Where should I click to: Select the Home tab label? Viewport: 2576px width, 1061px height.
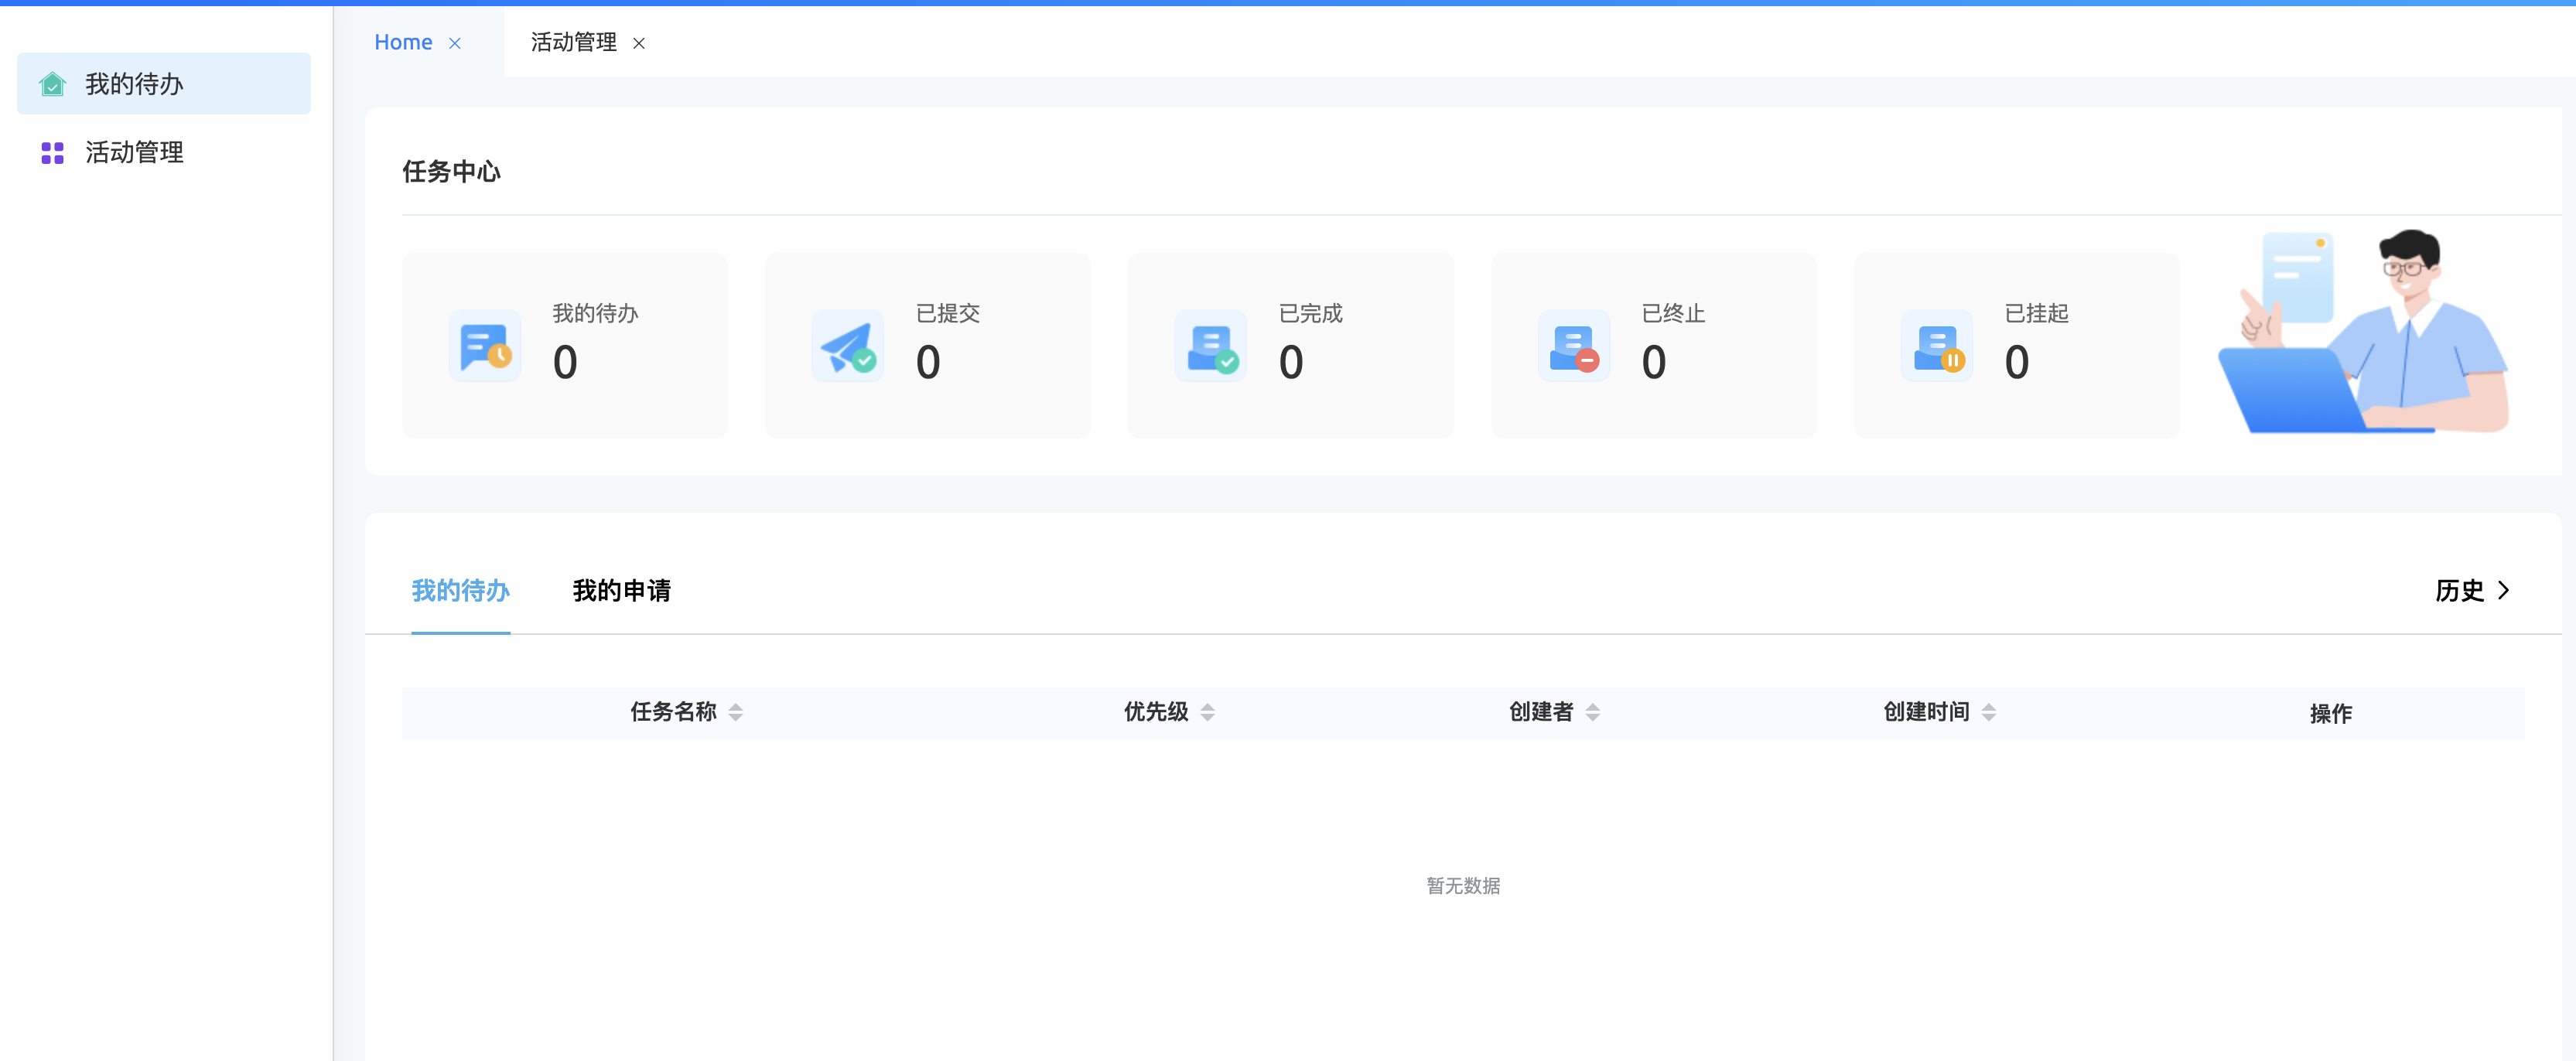(403, 42)
